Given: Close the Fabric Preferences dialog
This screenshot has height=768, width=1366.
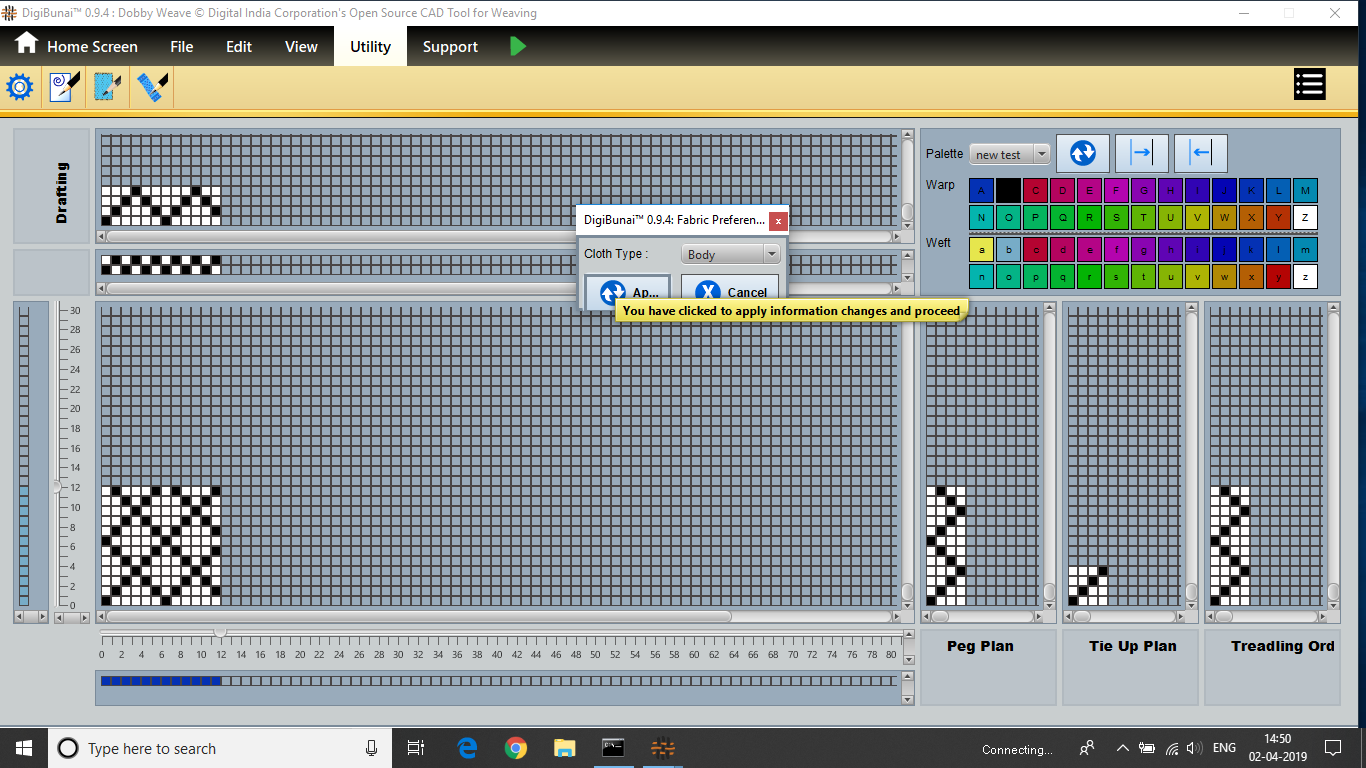Looking at the screenshot, I should (778, 220).
